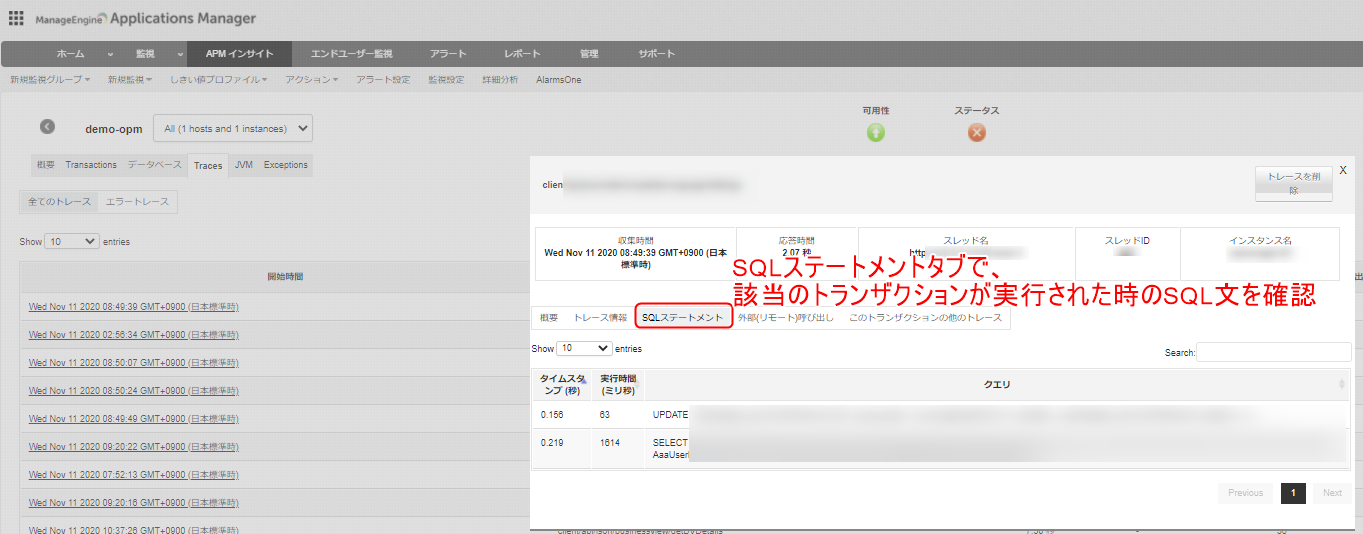Screen dimensions: 1363x534
Task: Open popup 概要 tab
Action: click(549, 317)
